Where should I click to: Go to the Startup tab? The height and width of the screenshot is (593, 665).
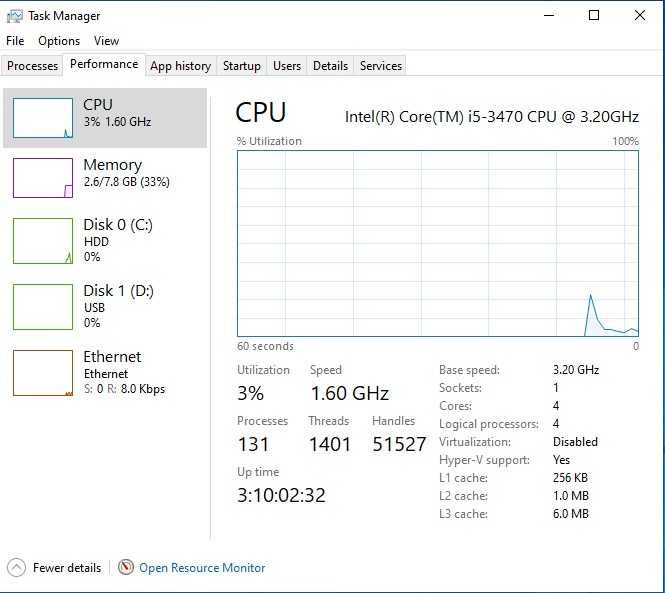[x=241, y=66]
